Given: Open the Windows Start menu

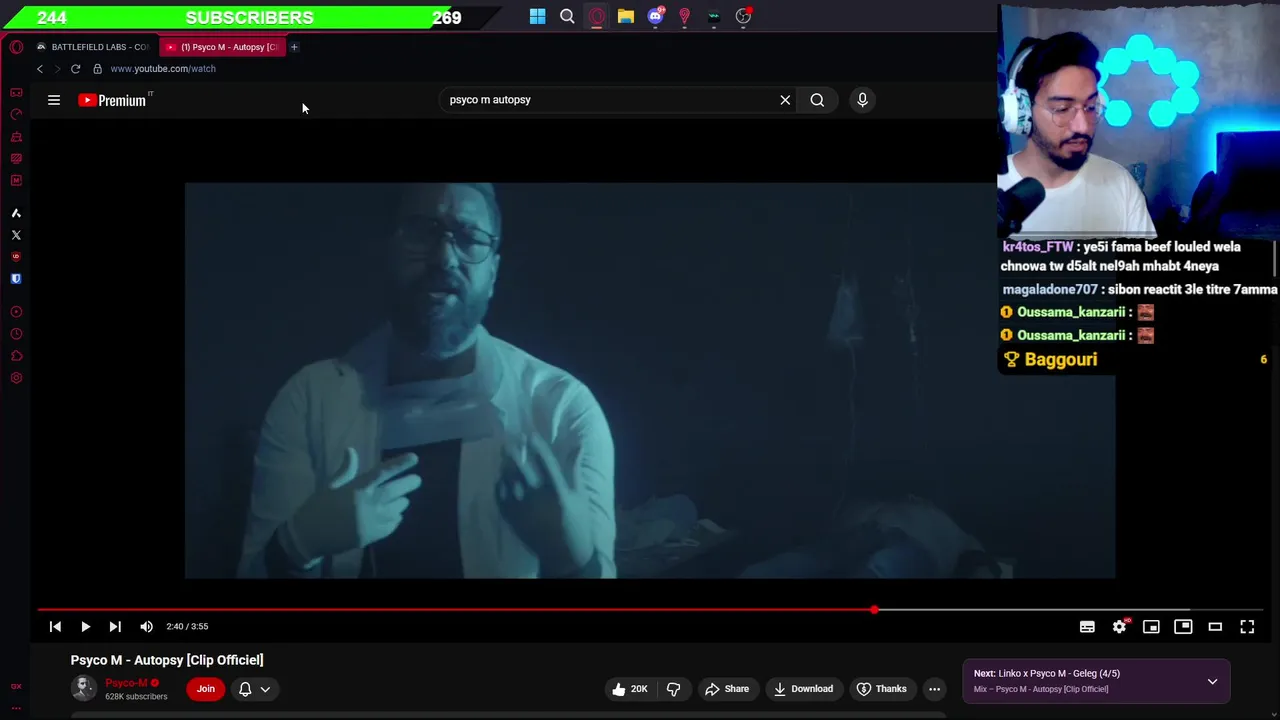Looking at the screenshot, I should click(x=538, y=16).
